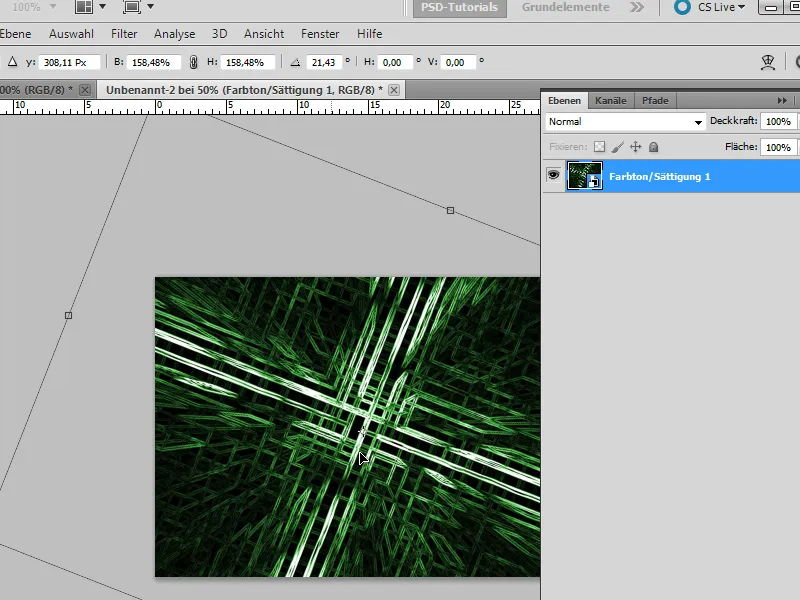The image size is (800, 600).
Task: Toggle the maintain aspect ratio chain link
Action: click(x=193, y=62)
